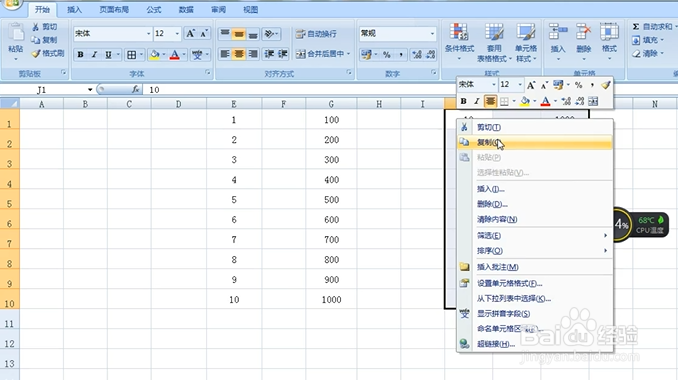
Task: Open the ribbon font name dropdown
Action: (x=148, y=33)
